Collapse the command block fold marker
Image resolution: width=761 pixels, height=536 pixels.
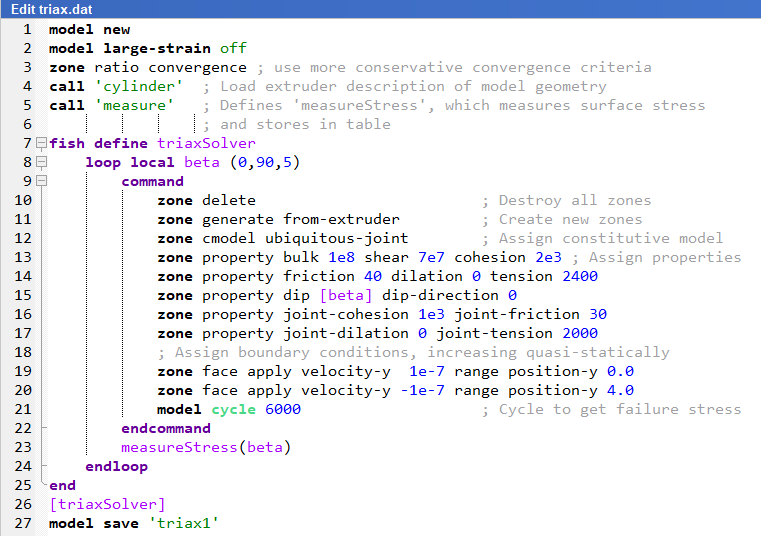tap(42, 181)
